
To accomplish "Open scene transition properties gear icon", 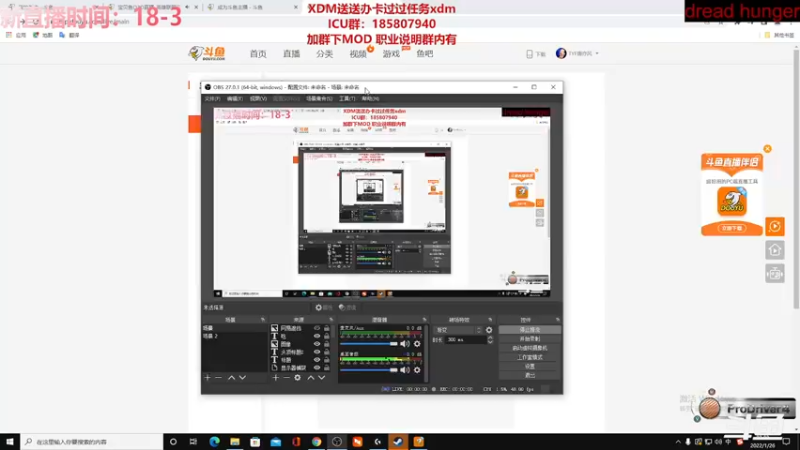I will [x=489, y=330].
